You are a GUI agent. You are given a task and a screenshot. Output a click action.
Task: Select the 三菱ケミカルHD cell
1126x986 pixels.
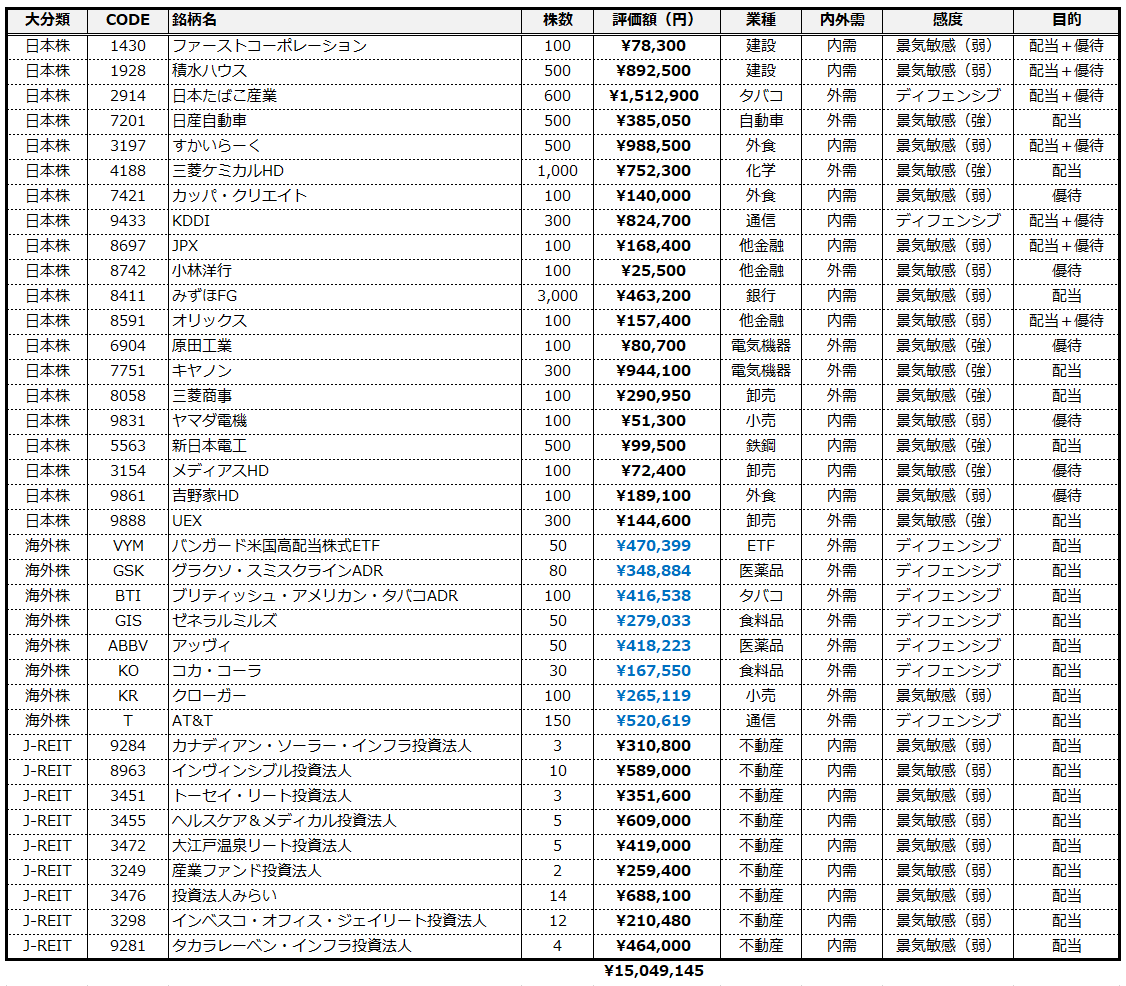point(345,171)
